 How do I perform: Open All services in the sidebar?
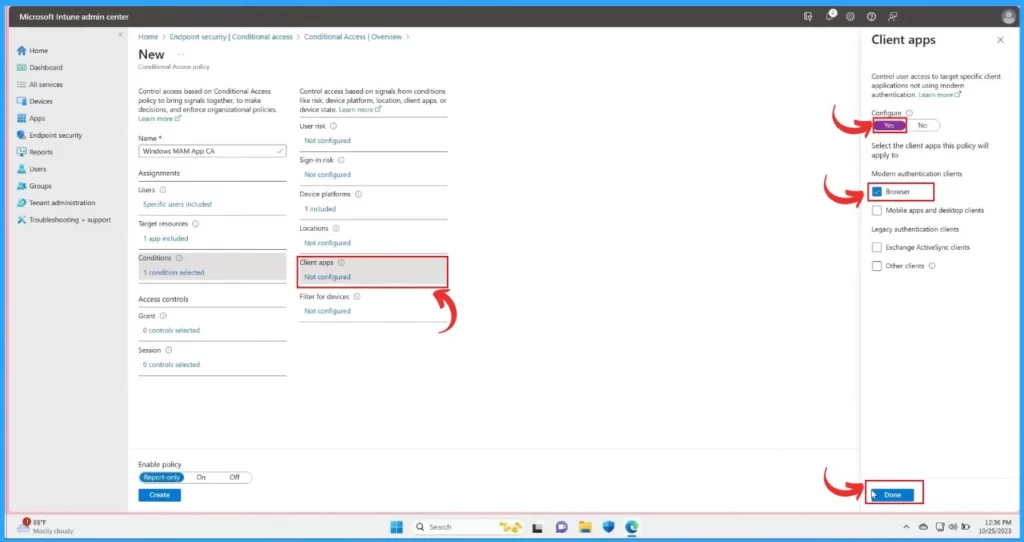point(40,84)
